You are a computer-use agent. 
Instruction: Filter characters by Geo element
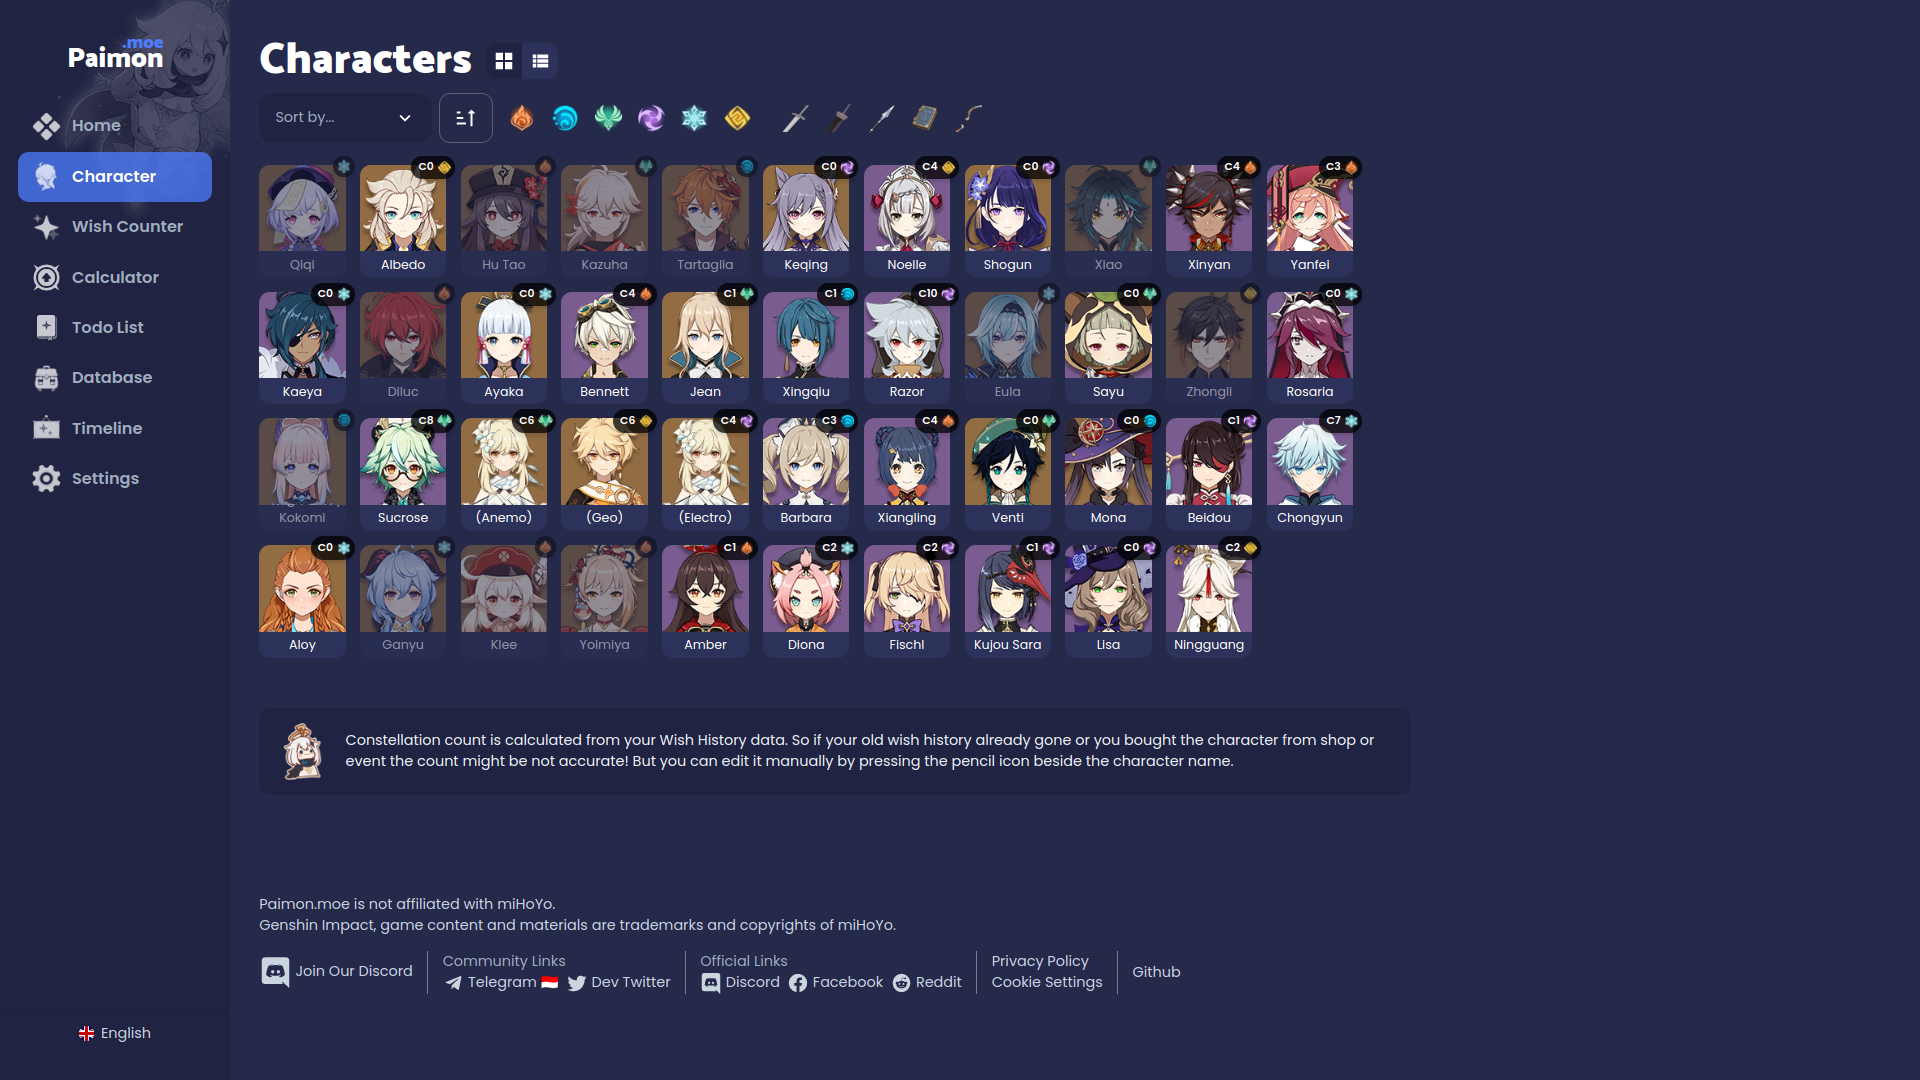(737, 118)
